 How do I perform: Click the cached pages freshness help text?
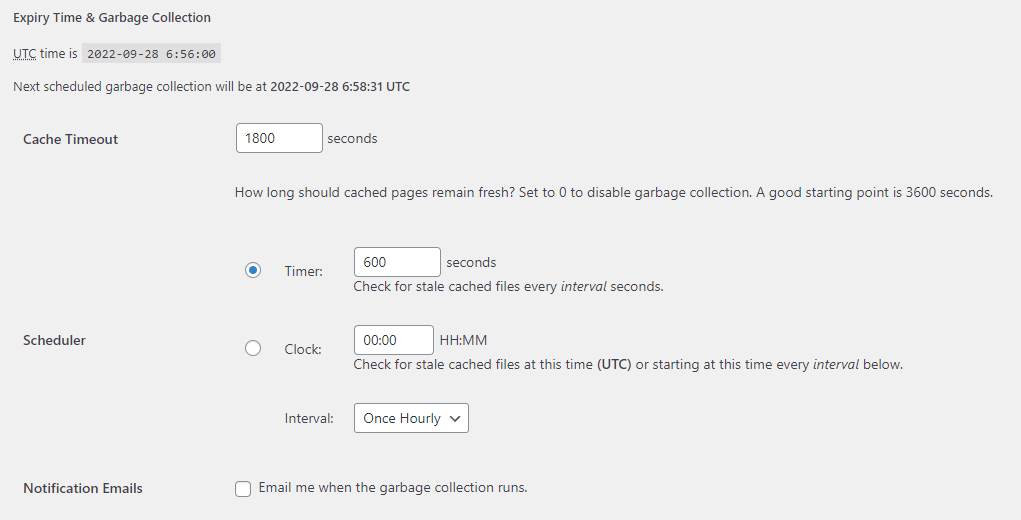613,192
